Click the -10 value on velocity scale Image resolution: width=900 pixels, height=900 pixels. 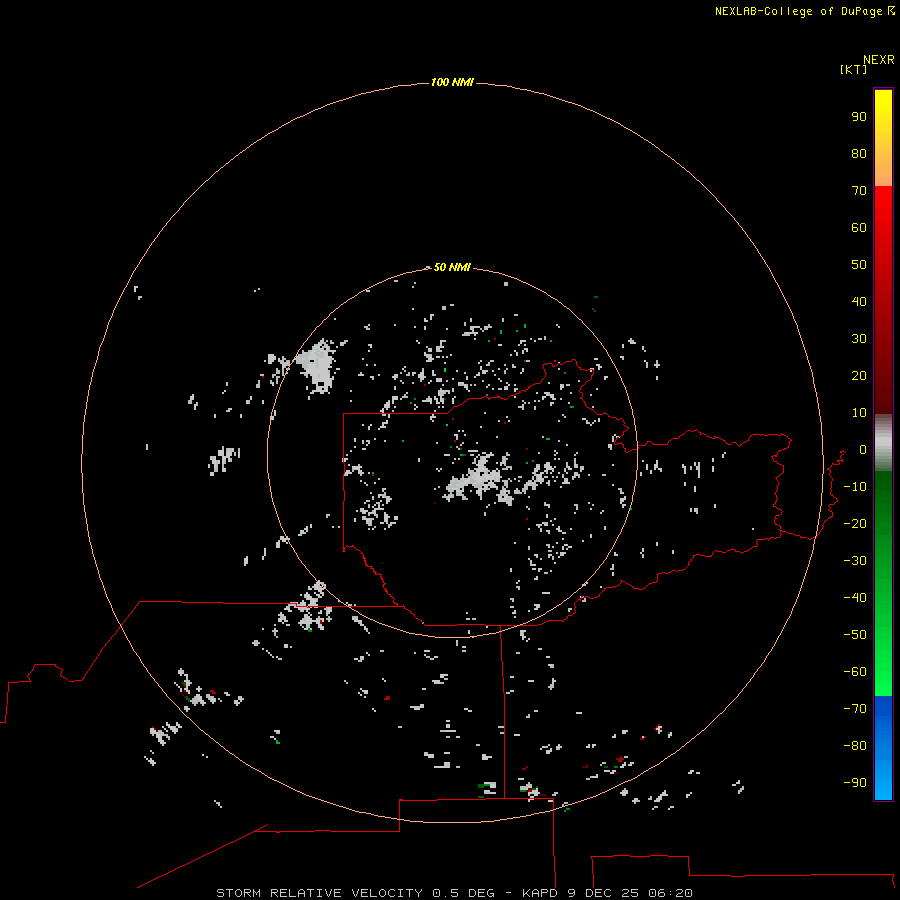coord(855,487)
